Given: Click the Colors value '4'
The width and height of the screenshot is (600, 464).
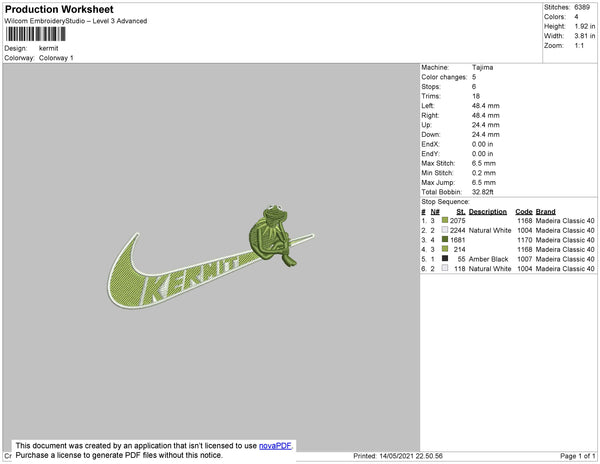Looking at the screenshot, I should 576,17.
